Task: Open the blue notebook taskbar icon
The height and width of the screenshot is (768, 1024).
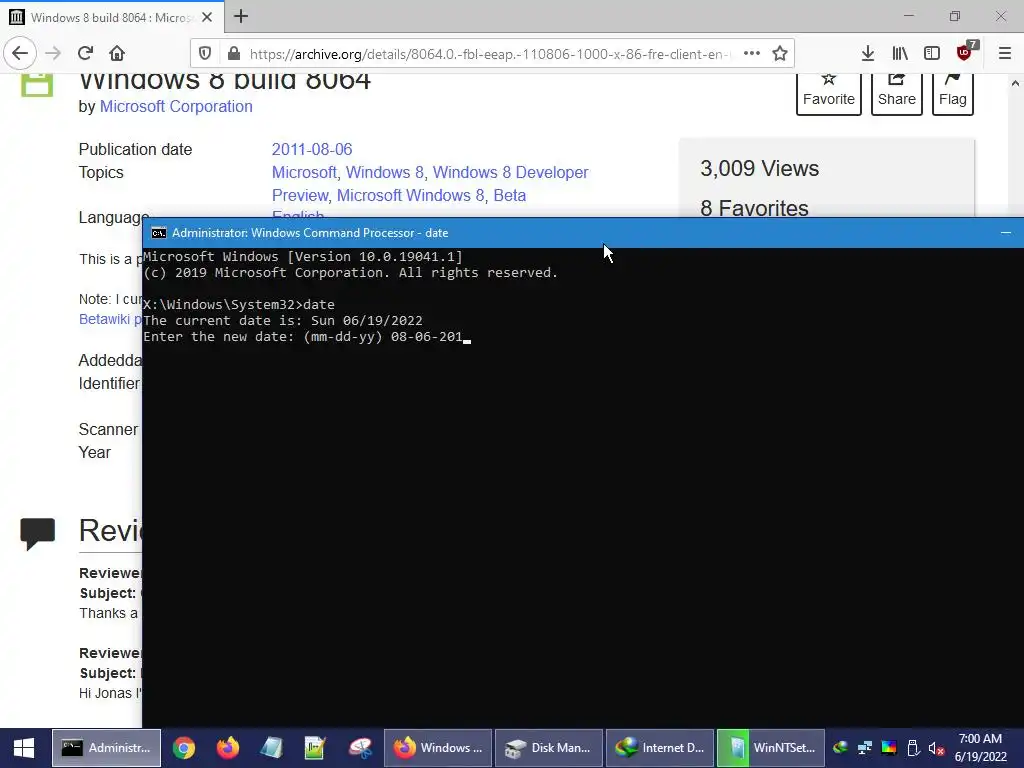Action: (x=272, y=748)
